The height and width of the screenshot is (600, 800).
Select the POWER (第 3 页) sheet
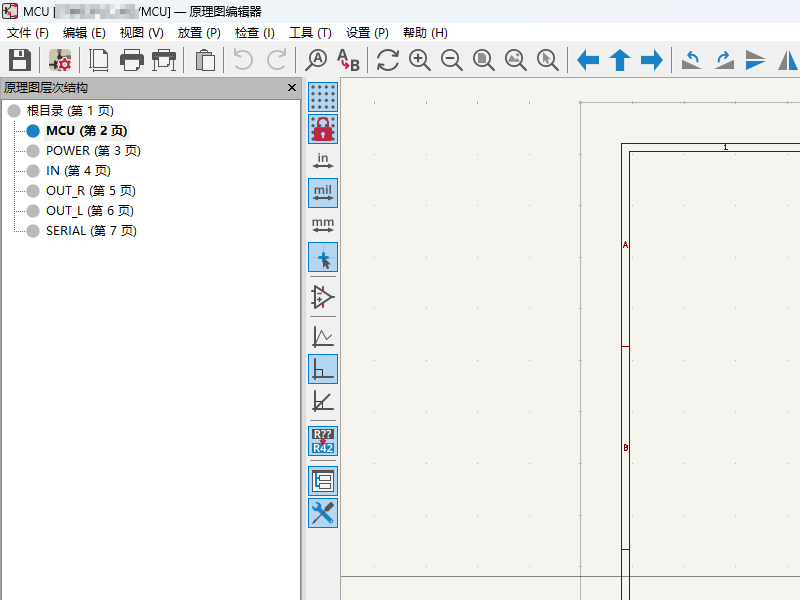93,151
